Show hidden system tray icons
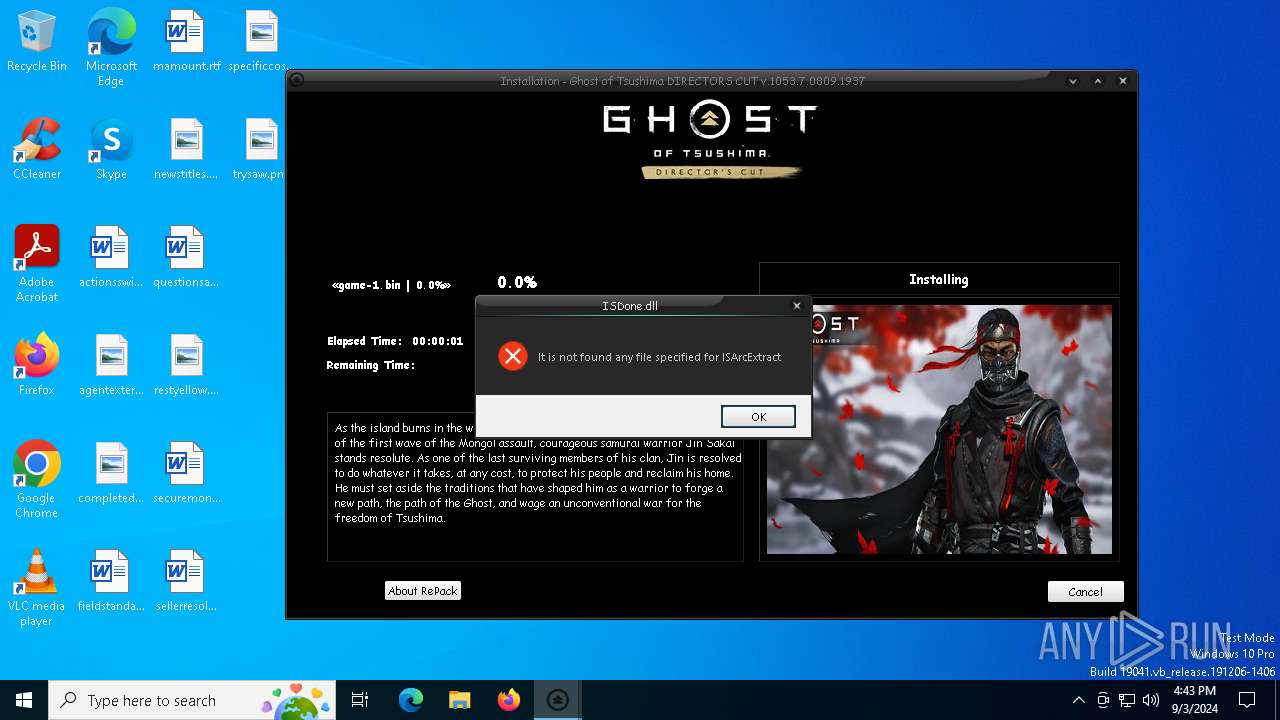This screenshot has height=720, width=1280. (x=1078, y=700)
